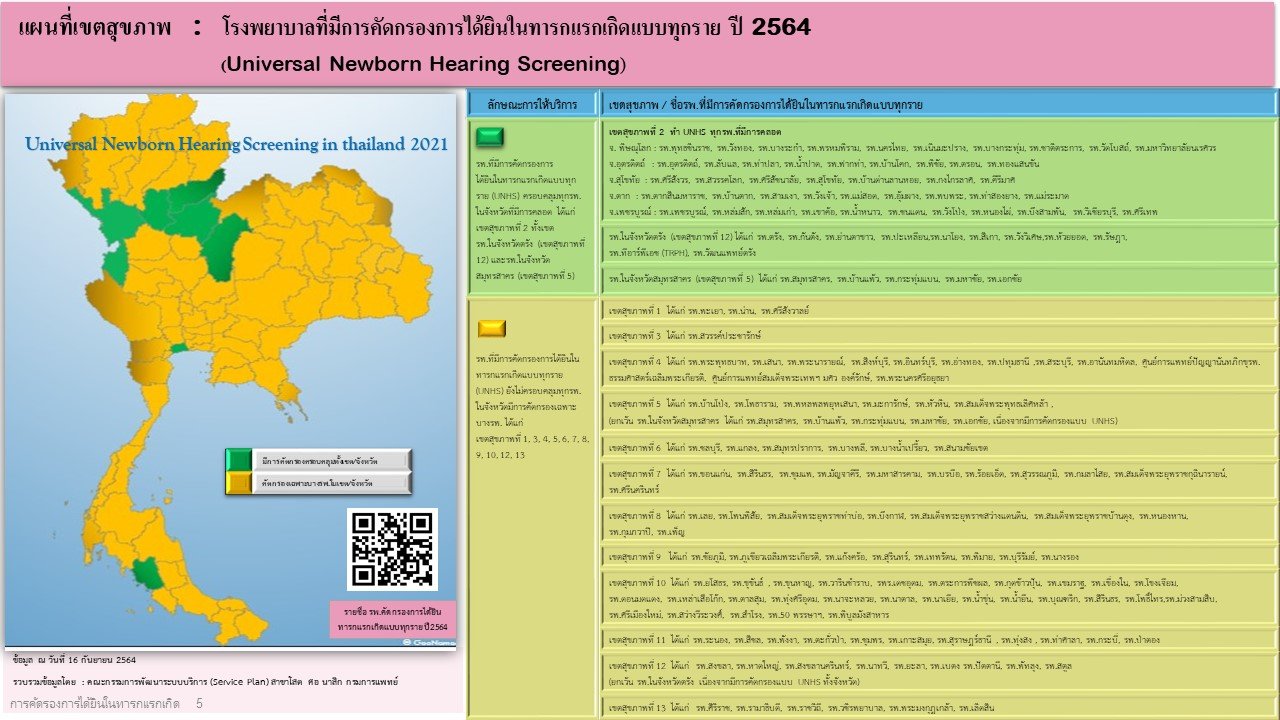
Task: Click the 'รวบรวมข้อมูลโดย' source credit line
Action: [x=205, y=681]
